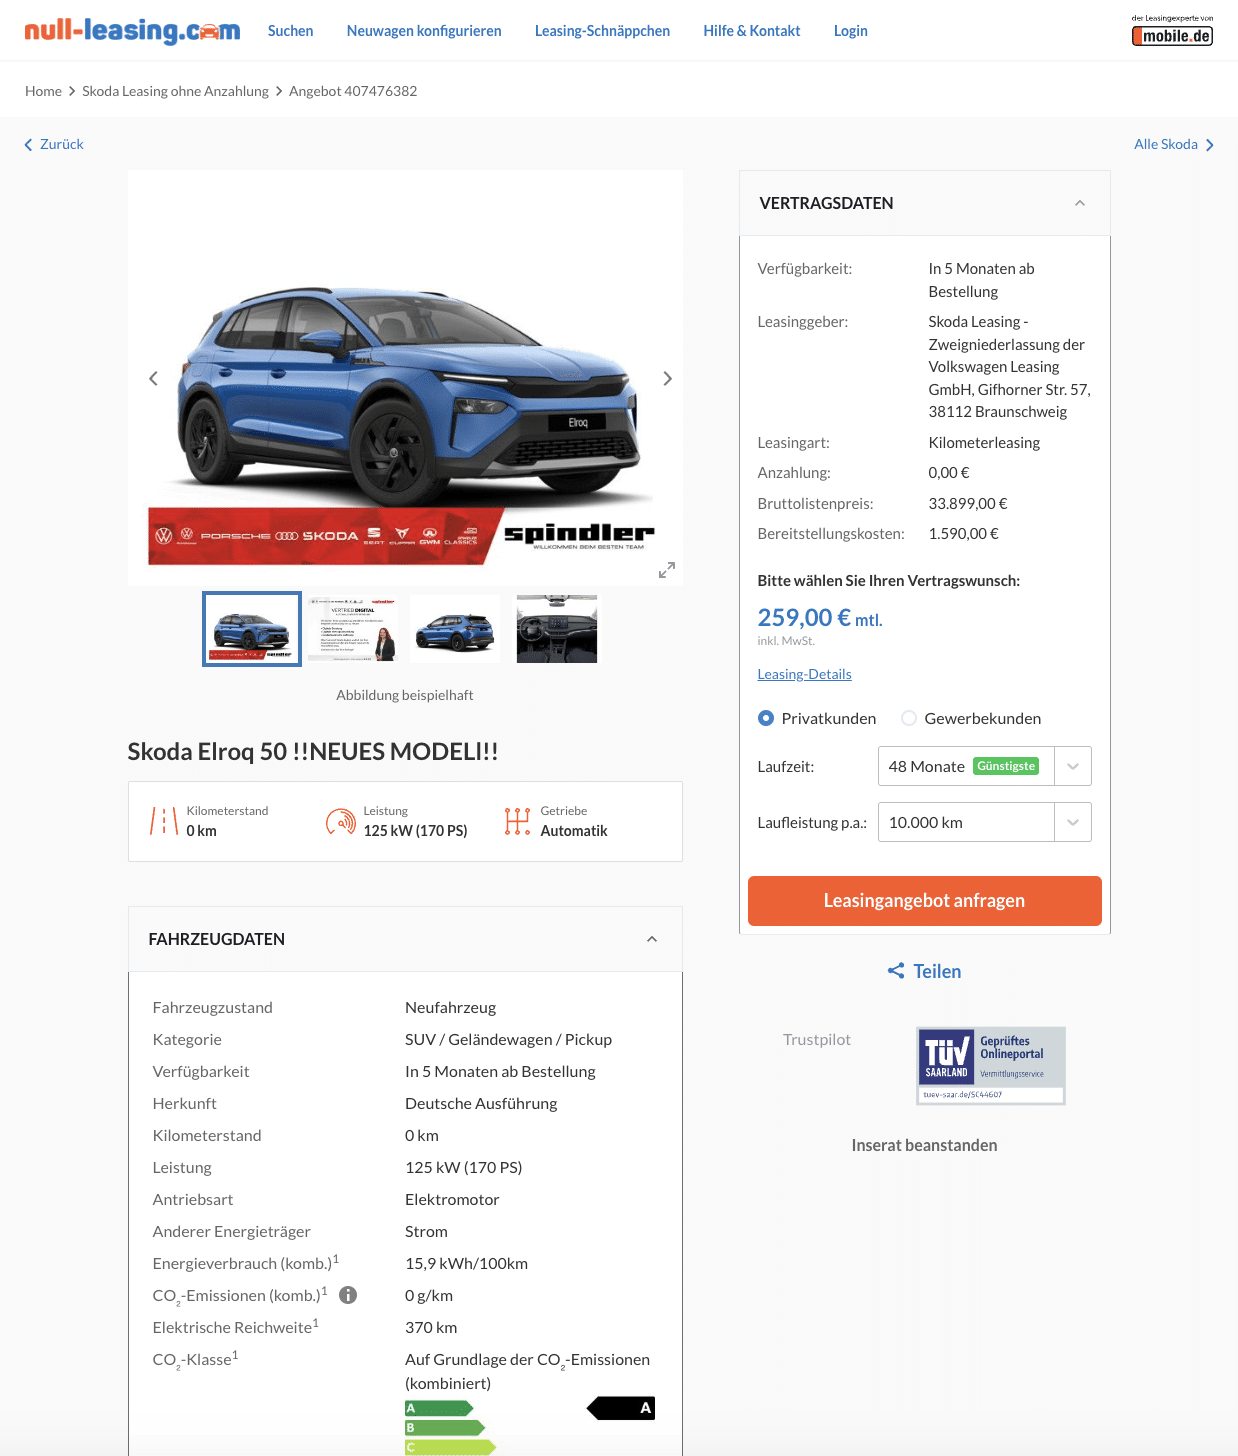Go back via Zurück link

54,144
